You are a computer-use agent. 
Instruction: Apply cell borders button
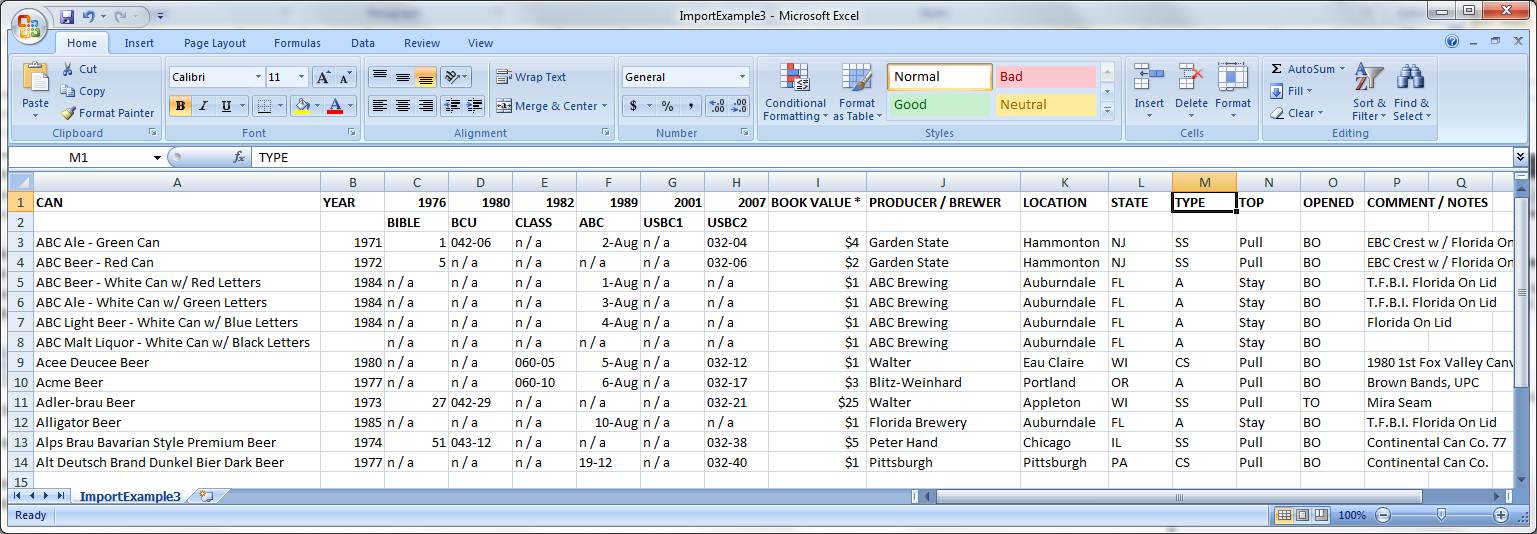click(263, 106)
